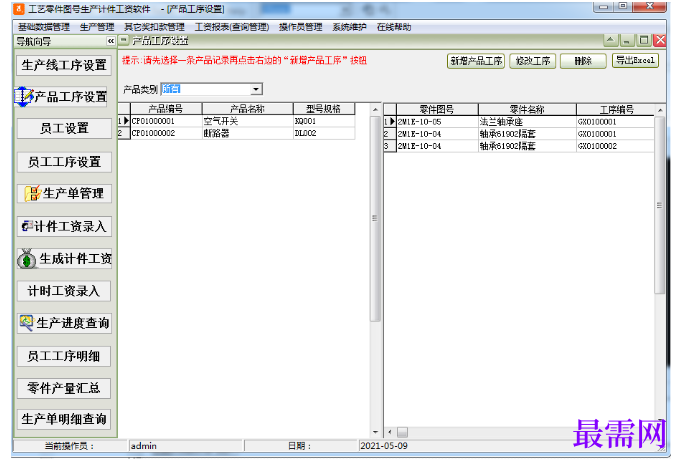Click the application icon in the title bar
The image size is (685, 465).
click(x=19, y=9)
